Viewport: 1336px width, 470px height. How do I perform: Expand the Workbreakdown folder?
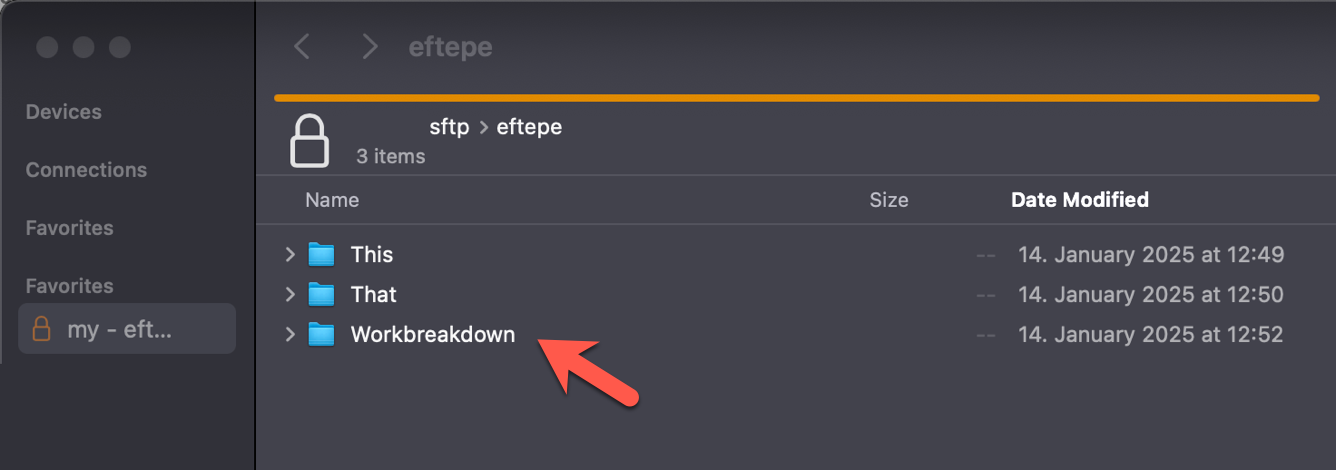(x=290, y=335)
